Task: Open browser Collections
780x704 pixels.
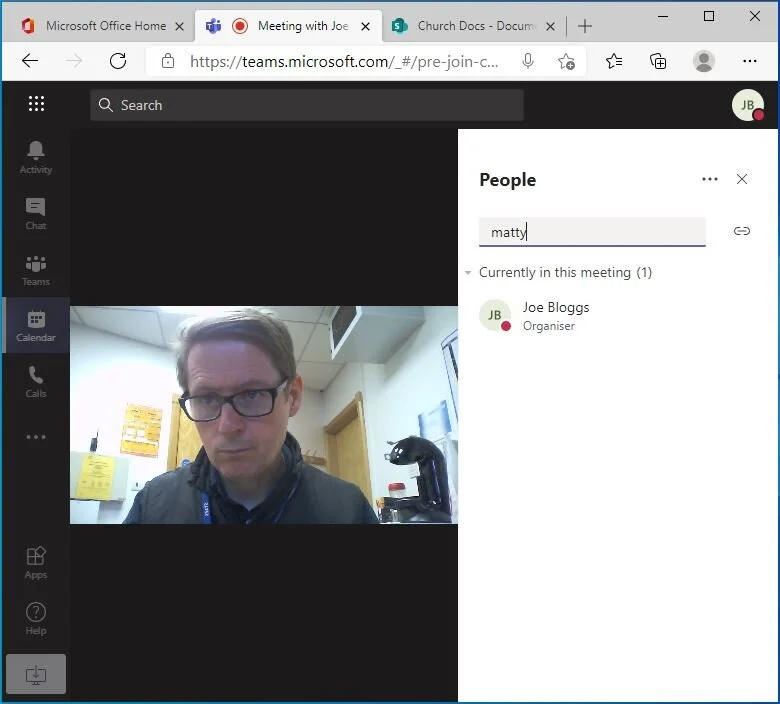Action: tap(658, 61)
